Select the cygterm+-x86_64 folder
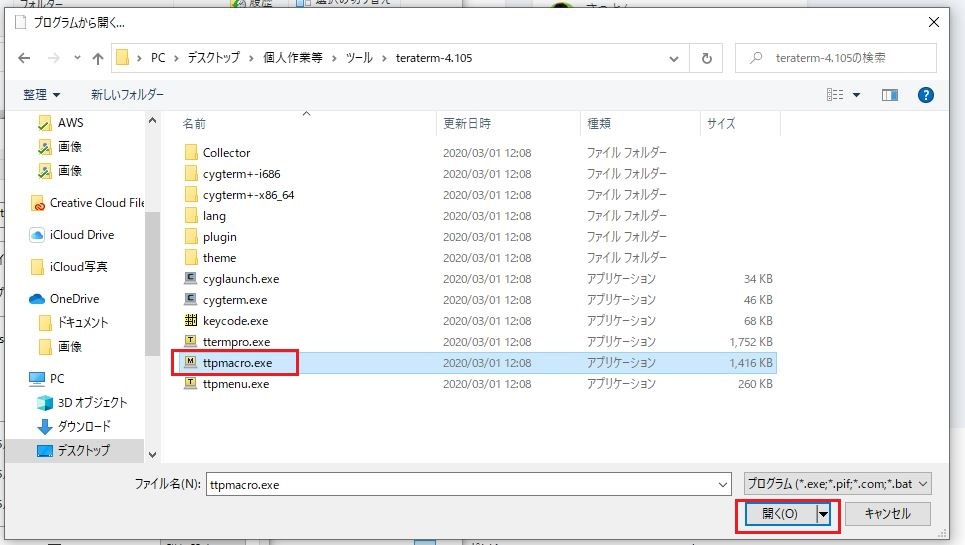The image size is (965, 545). (249, 195)
